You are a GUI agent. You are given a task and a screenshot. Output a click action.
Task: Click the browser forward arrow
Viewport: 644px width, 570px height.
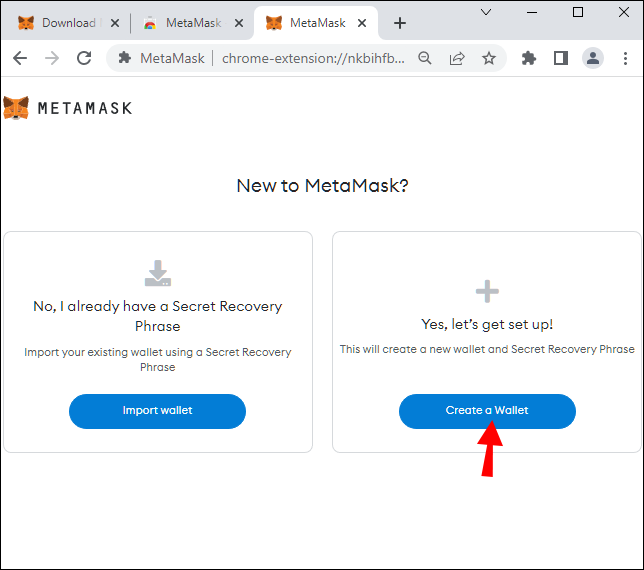tap(52, 58)
